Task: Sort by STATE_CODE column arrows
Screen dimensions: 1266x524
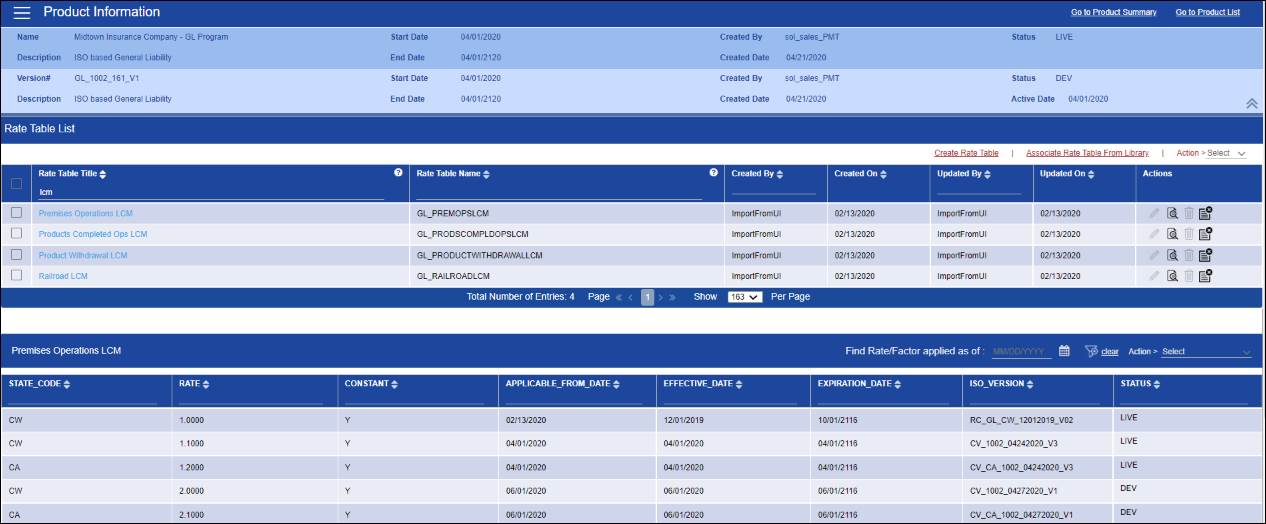Action: [x=67, y=384]
